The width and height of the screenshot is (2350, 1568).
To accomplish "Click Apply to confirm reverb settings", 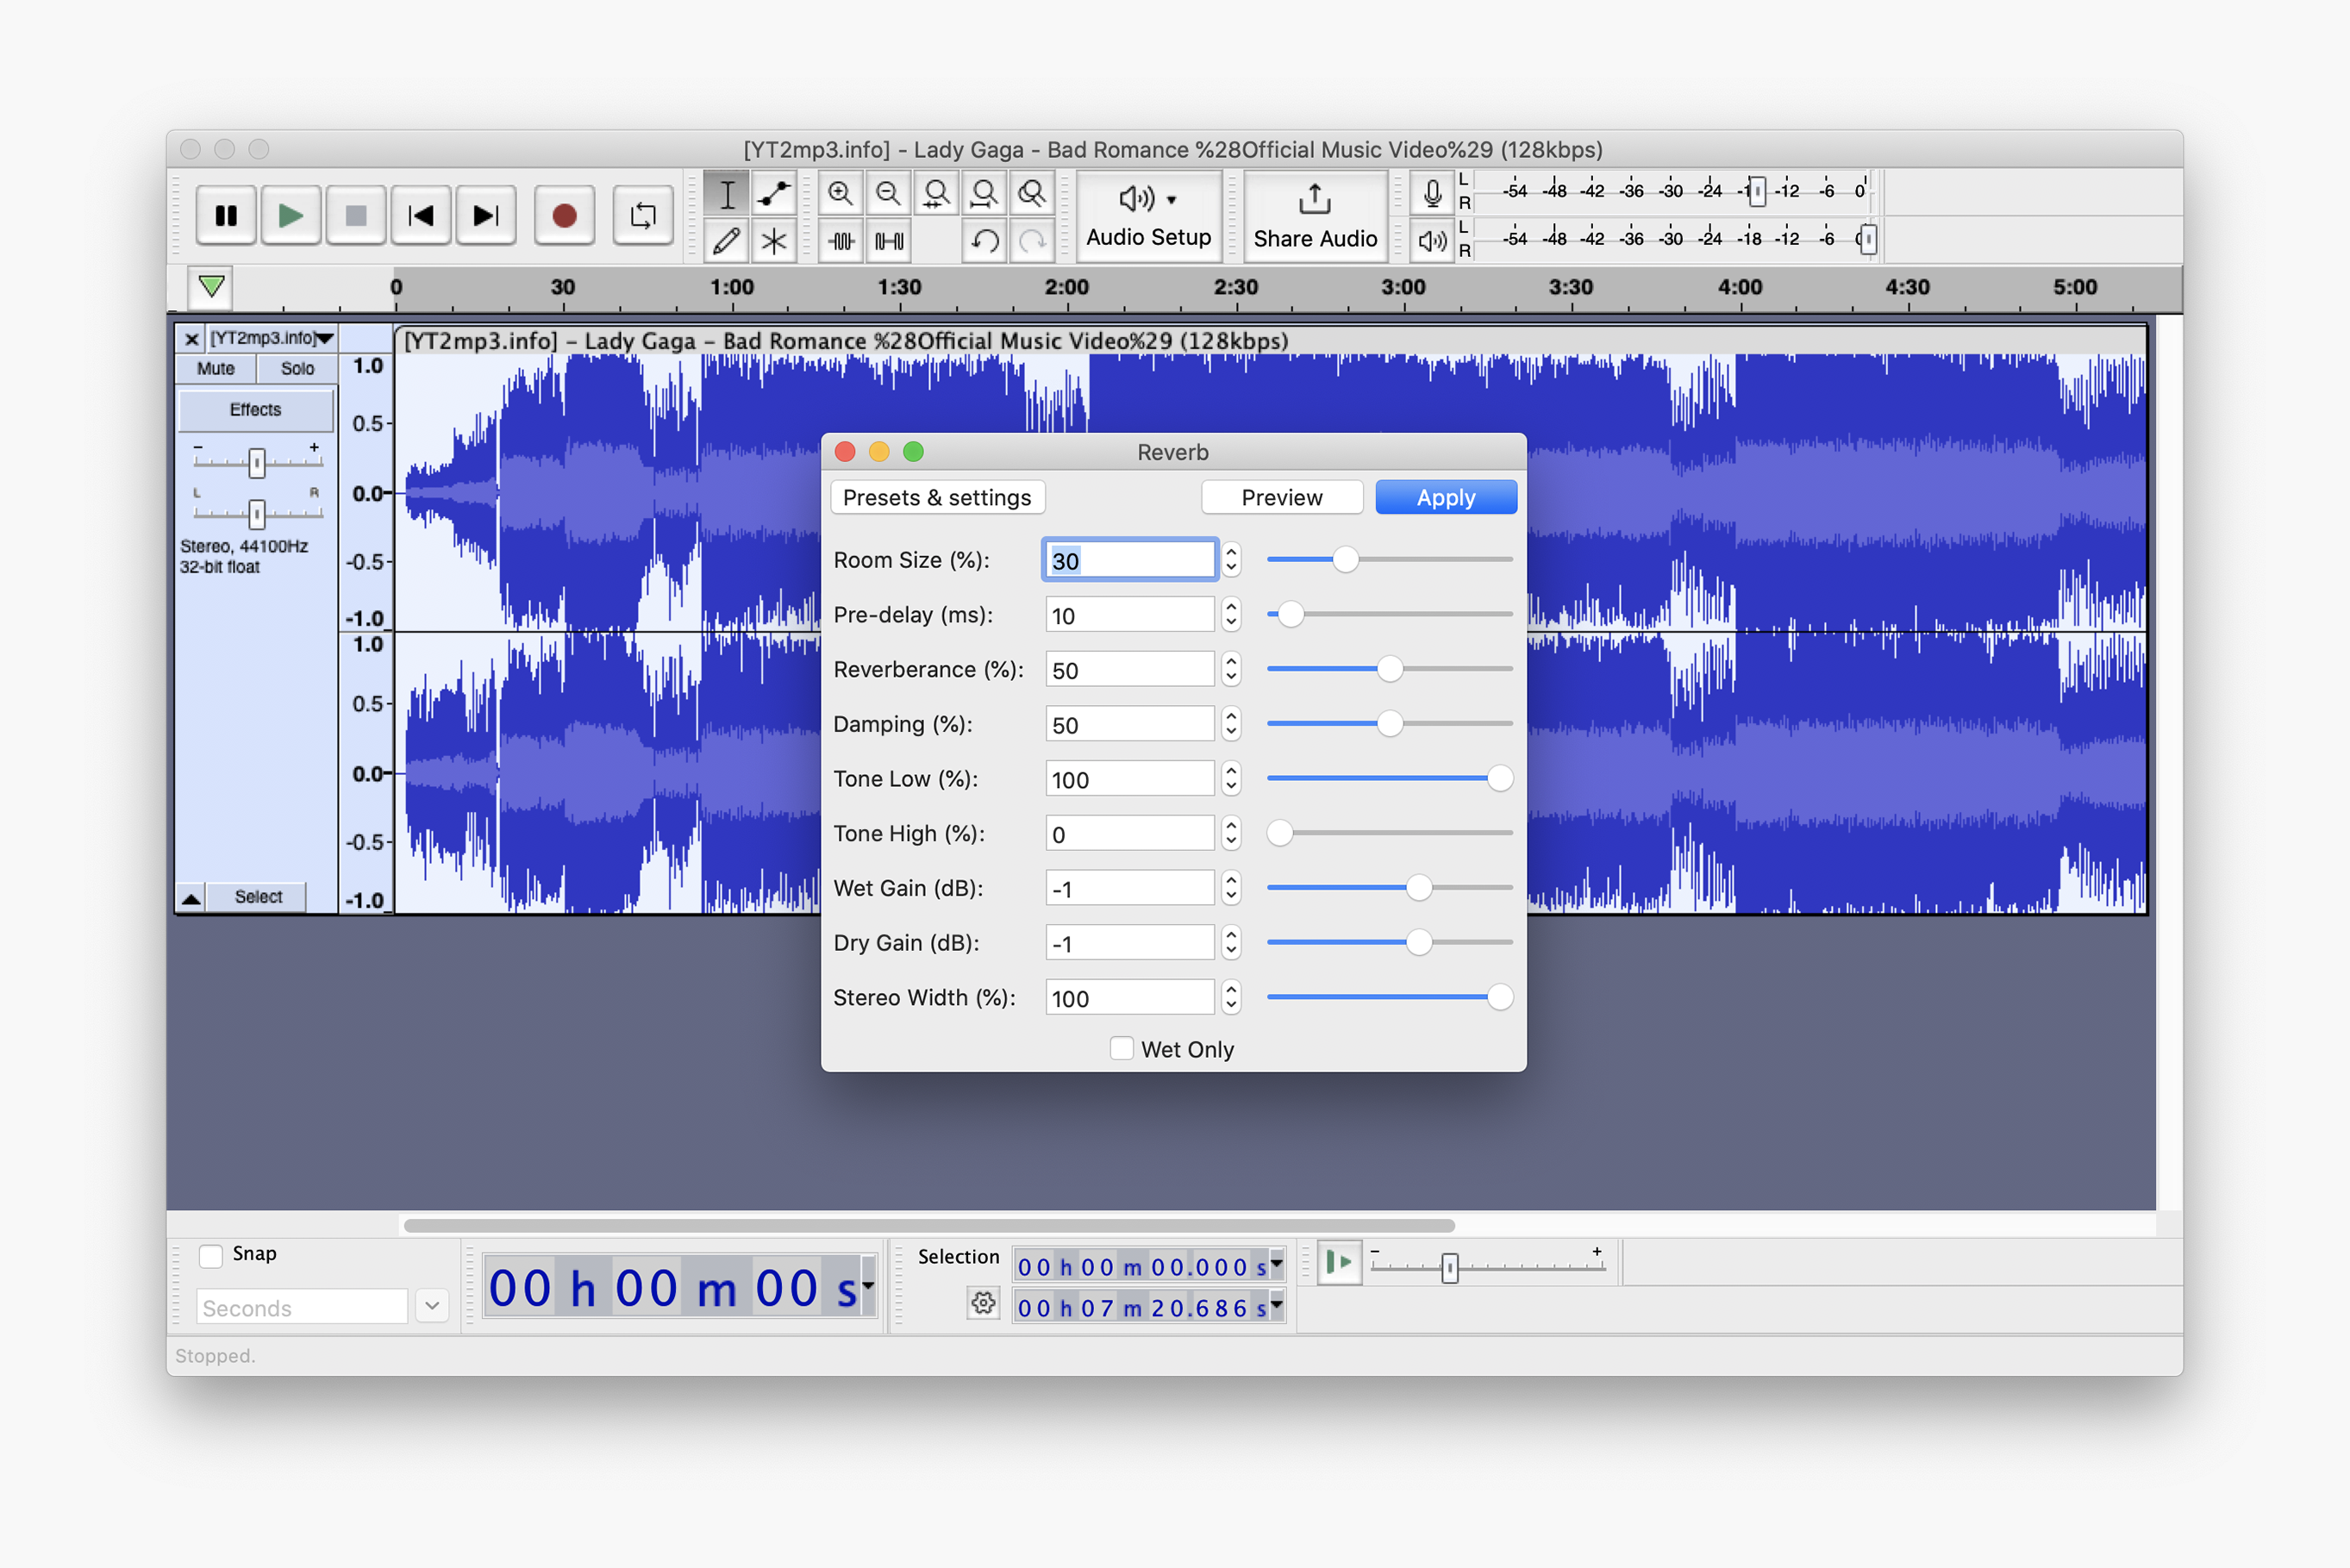I will click(x=1446, y=496).
